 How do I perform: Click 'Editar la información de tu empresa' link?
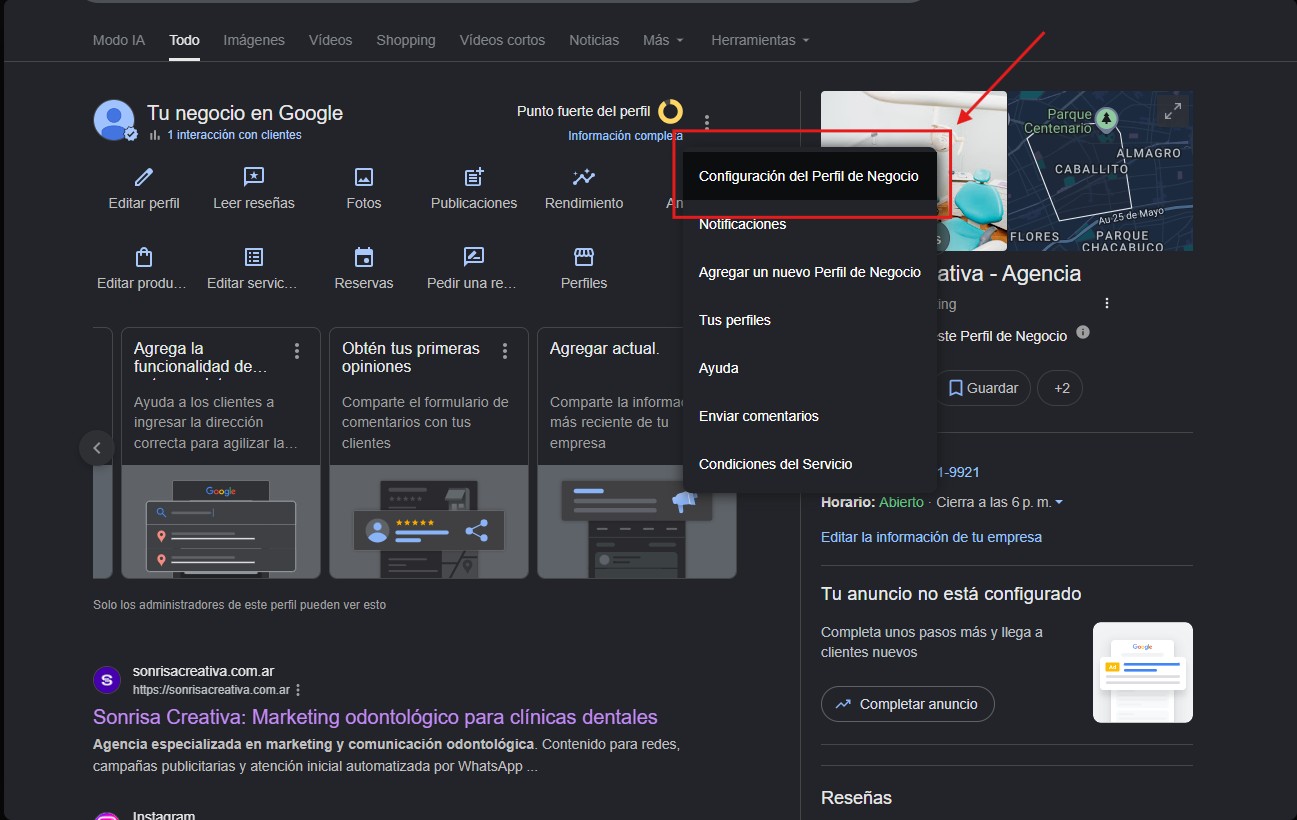931,537
